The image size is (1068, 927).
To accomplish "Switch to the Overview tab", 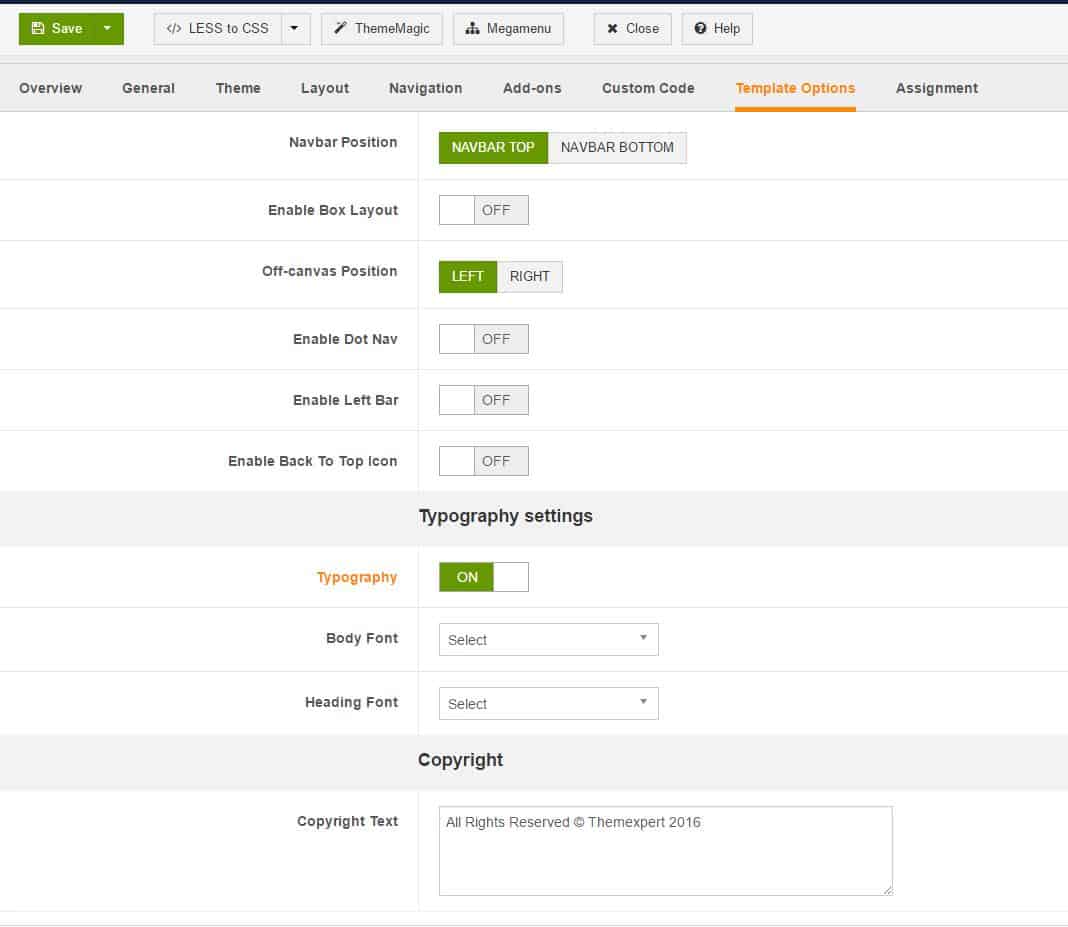I will [50, 89].
